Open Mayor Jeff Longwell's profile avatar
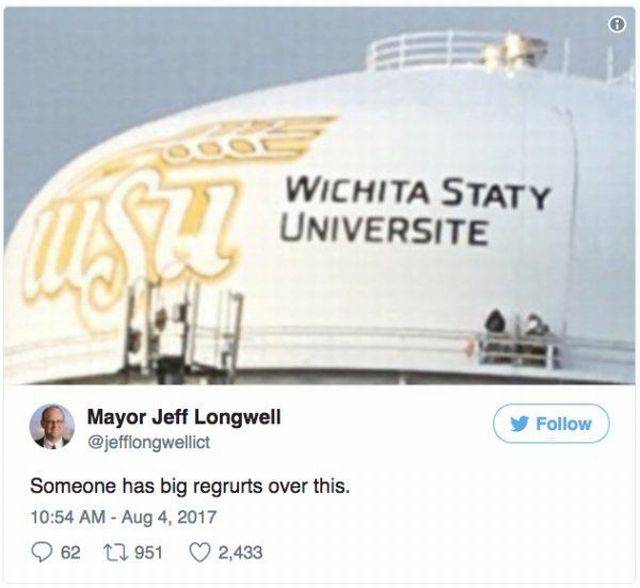 pyautogui.click(x=52, y=427)
